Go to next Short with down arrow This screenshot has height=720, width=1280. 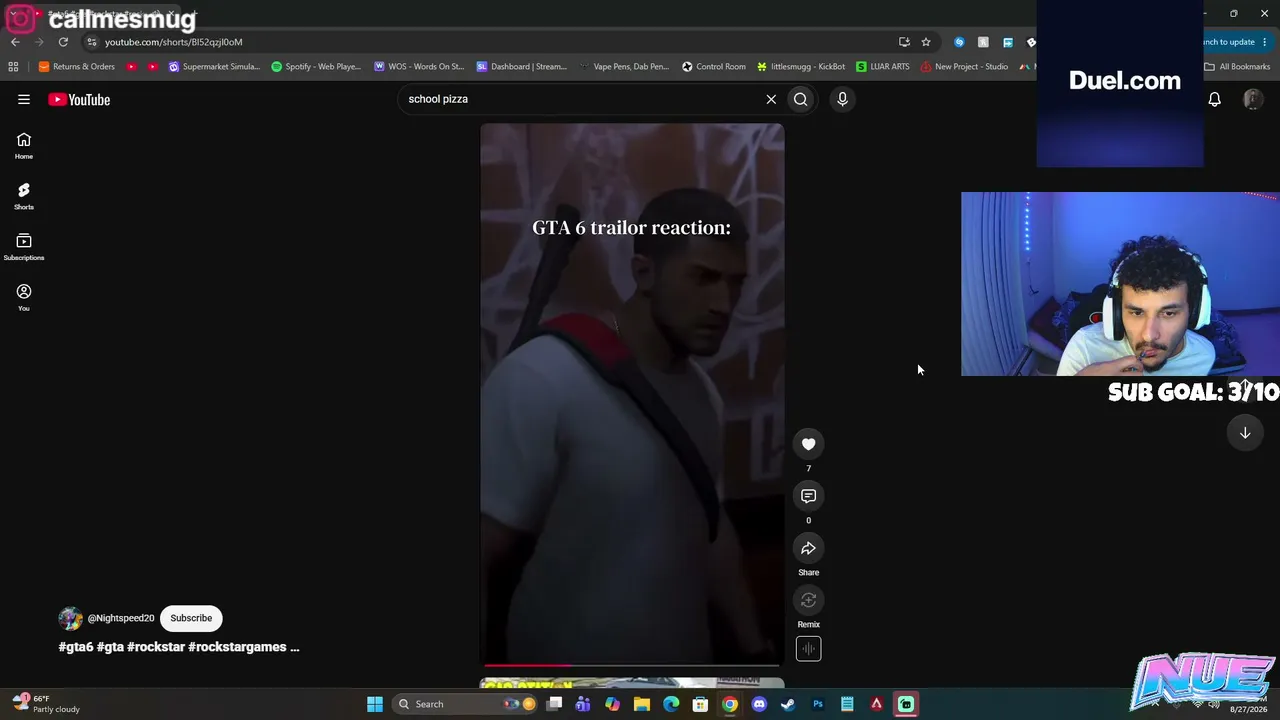pyautogui.click(x=1245, y=433)
